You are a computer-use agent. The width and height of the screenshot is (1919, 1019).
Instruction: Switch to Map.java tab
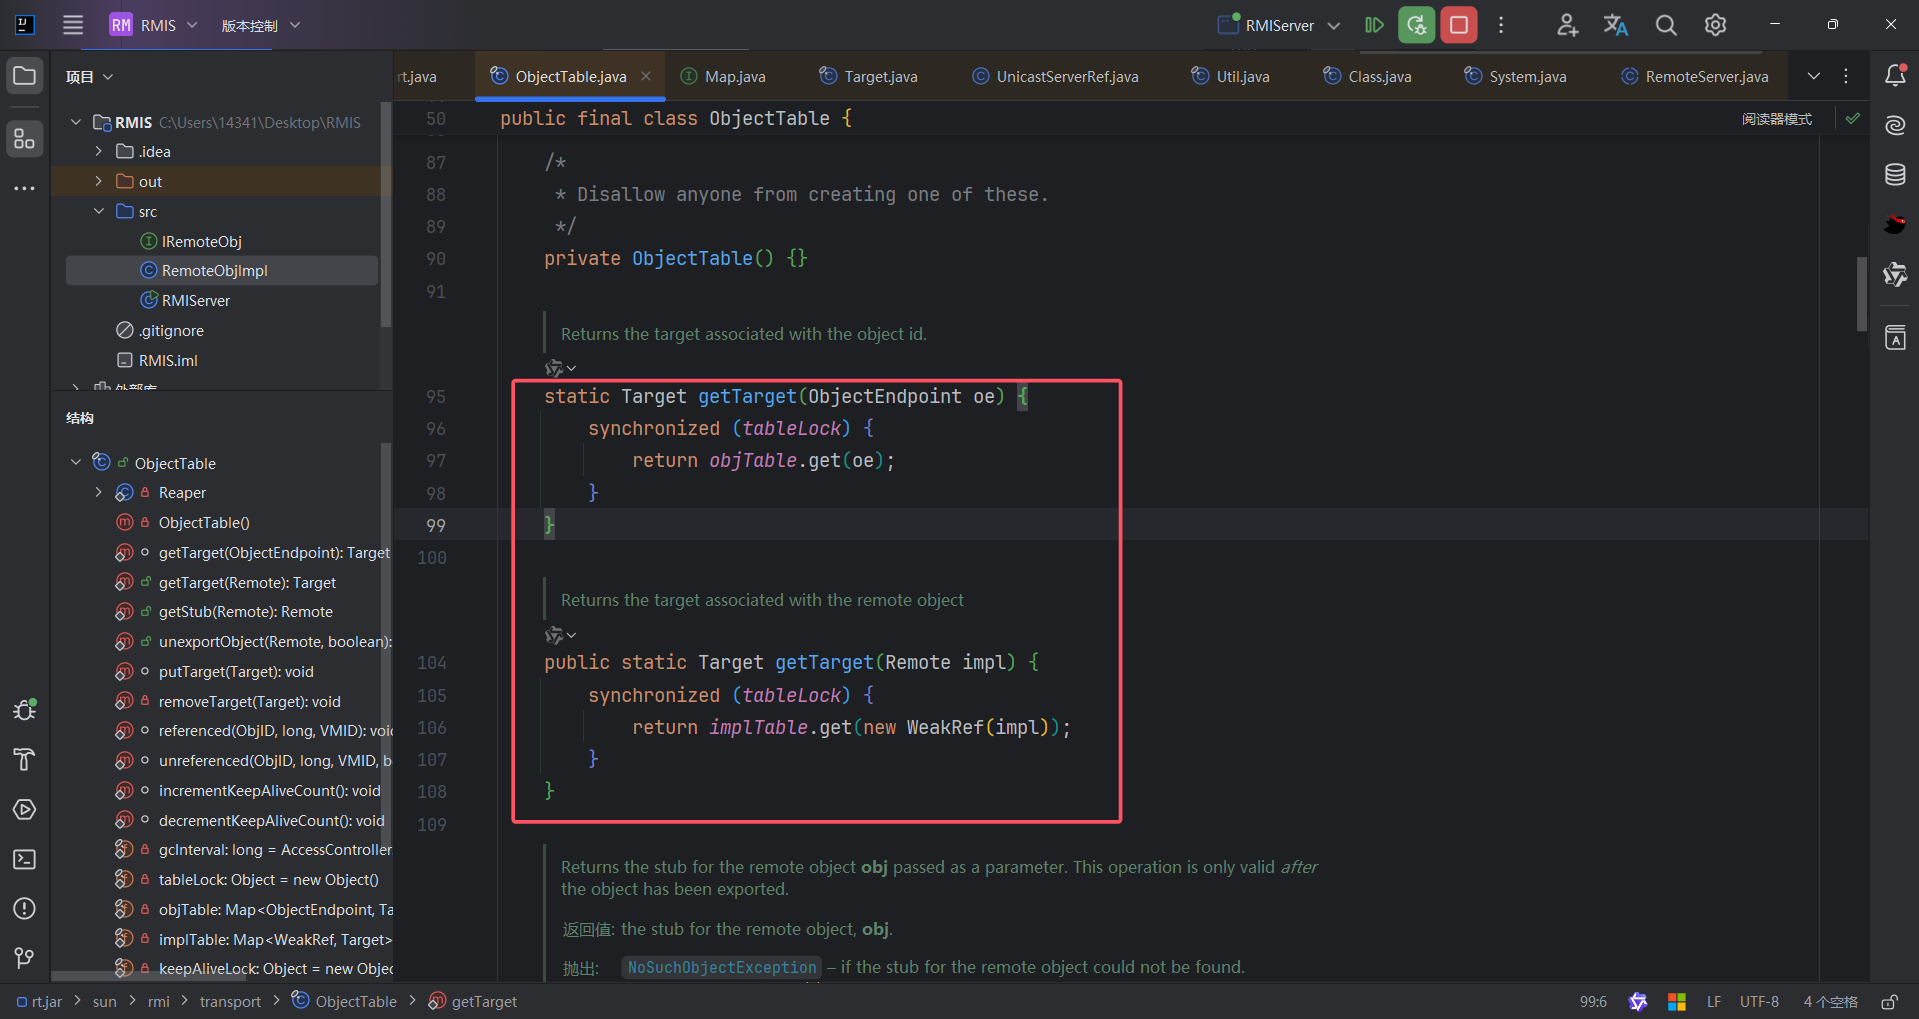tap(723, 76)
